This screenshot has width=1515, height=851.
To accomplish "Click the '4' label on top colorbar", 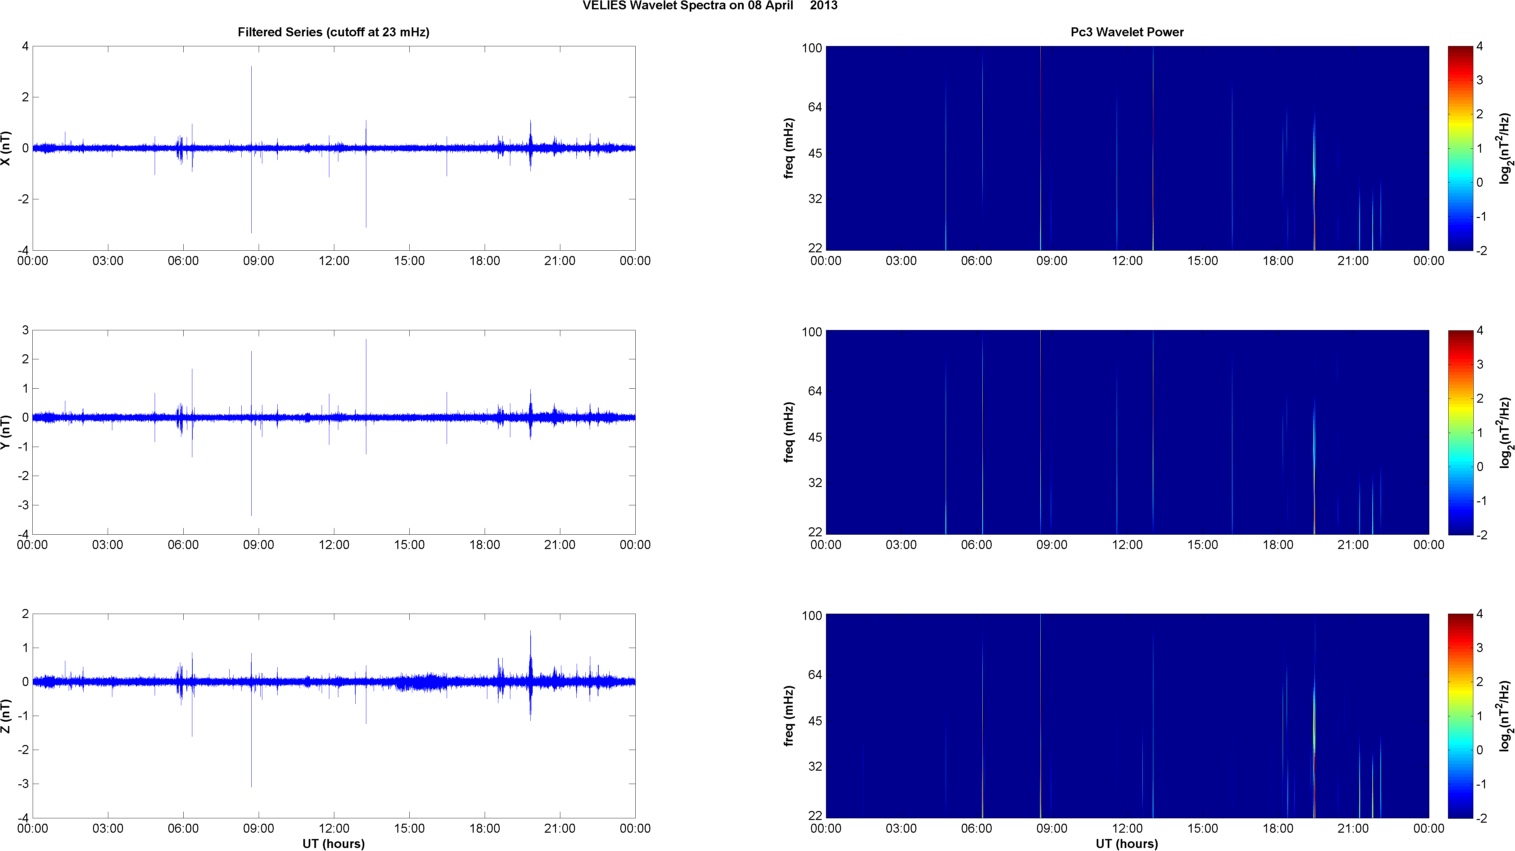I will (1480, 46).
